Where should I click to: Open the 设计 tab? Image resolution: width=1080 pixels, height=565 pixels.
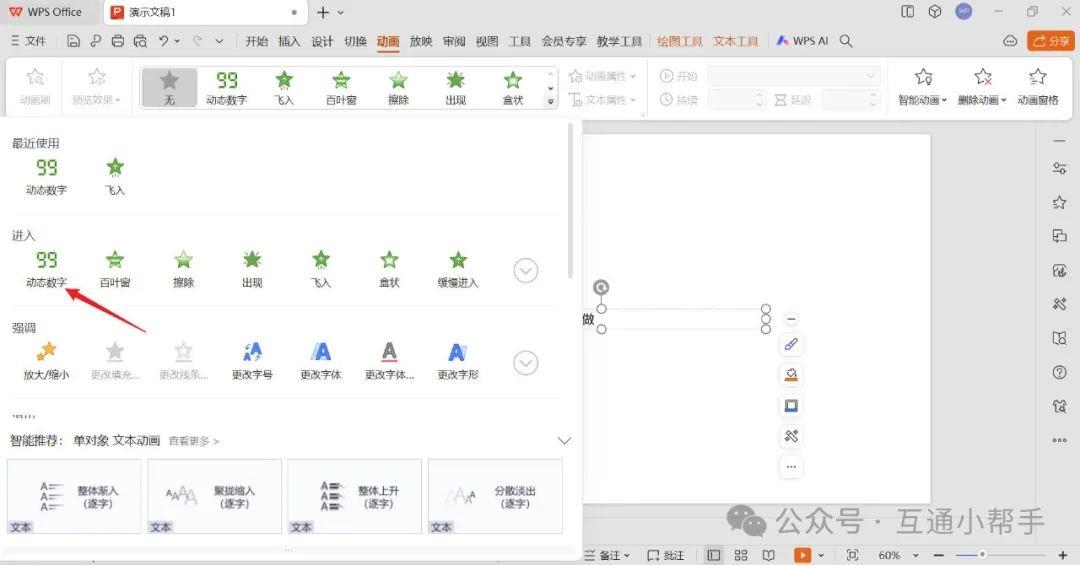[322, 41]
